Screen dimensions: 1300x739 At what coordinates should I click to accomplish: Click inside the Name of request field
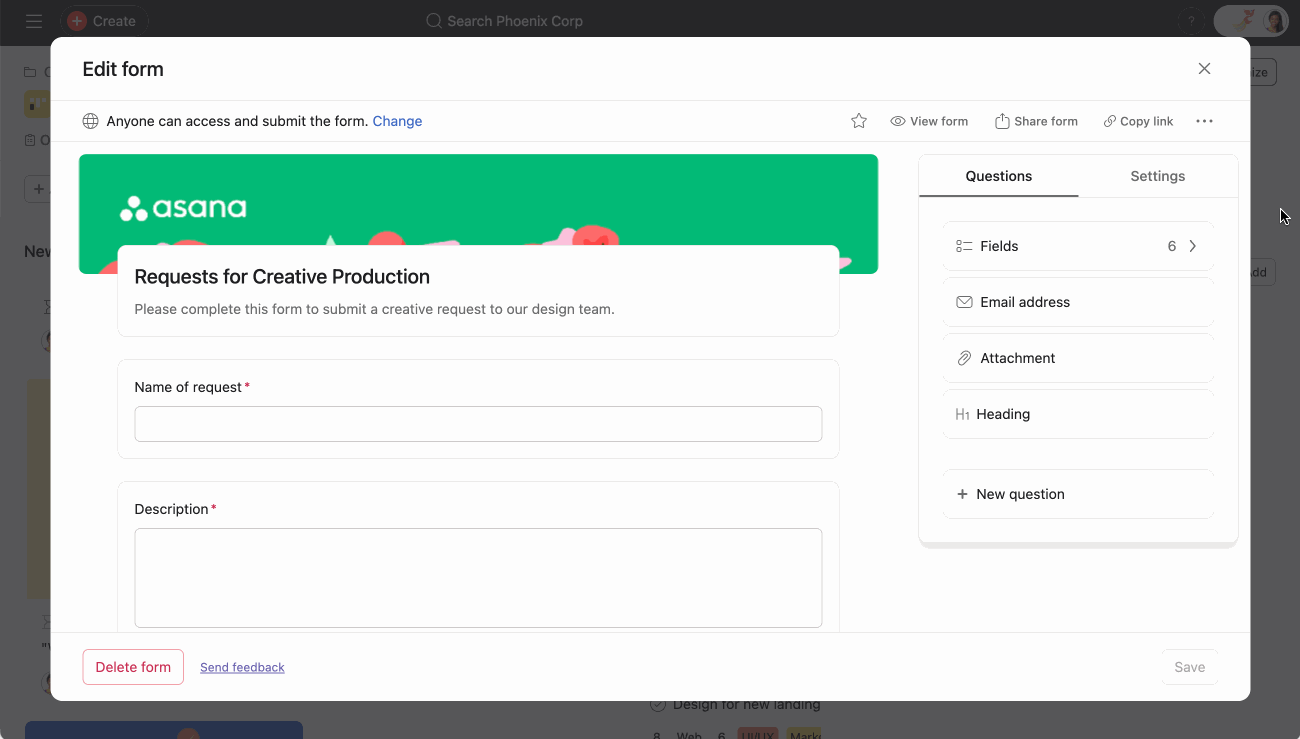(x=477, y=423)
